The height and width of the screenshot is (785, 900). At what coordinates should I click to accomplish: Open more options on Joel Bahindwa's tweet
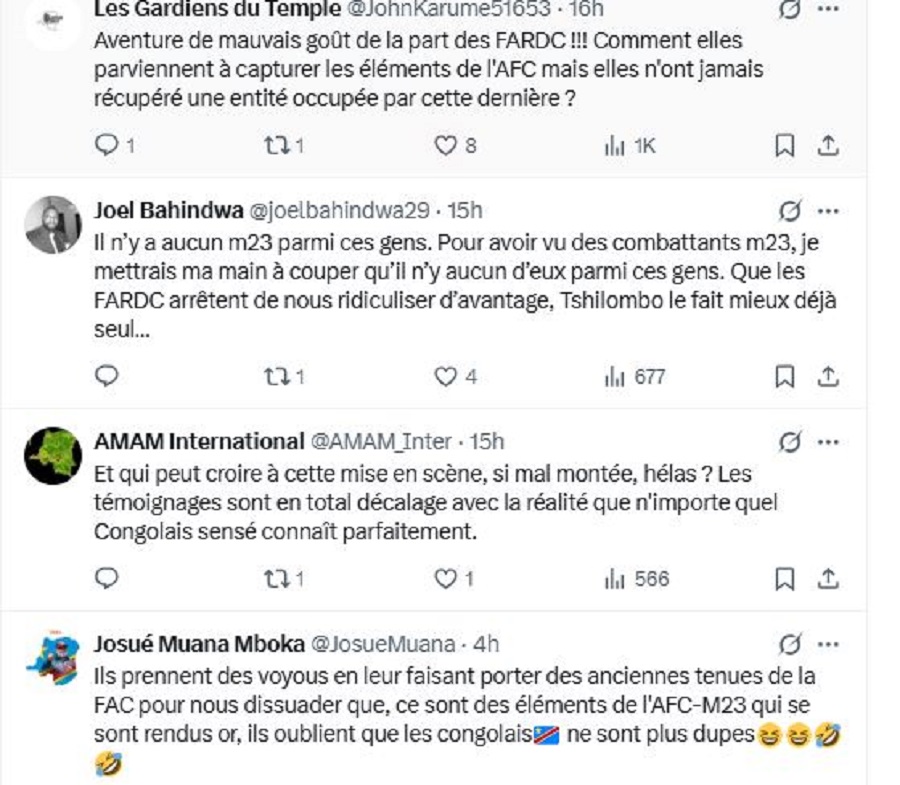tap(828, 211)
